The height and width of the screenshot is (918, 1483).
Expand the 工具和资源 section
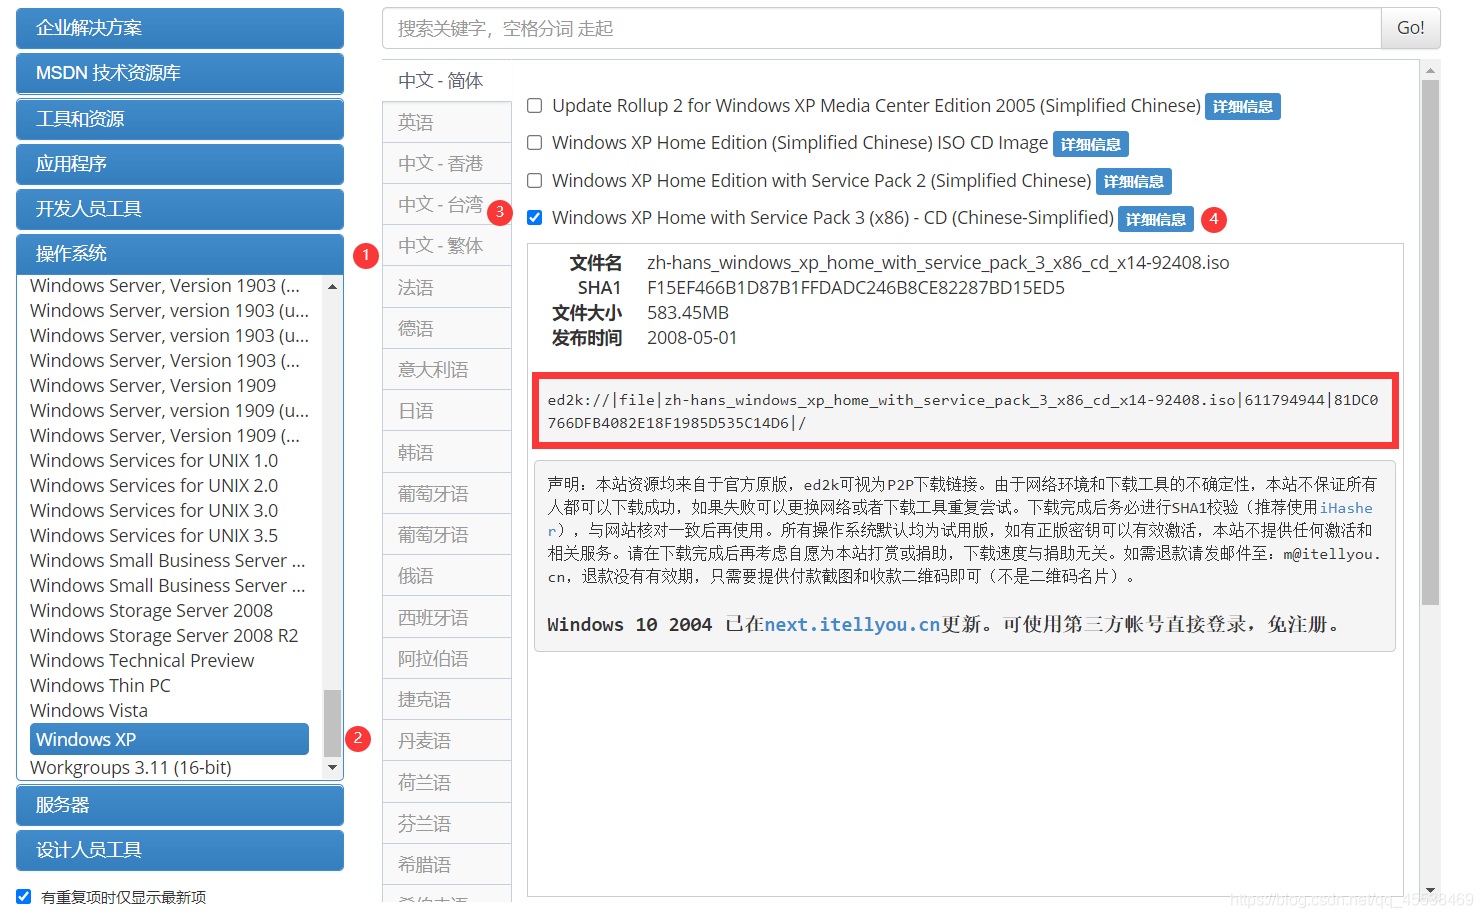pos(180,119)
